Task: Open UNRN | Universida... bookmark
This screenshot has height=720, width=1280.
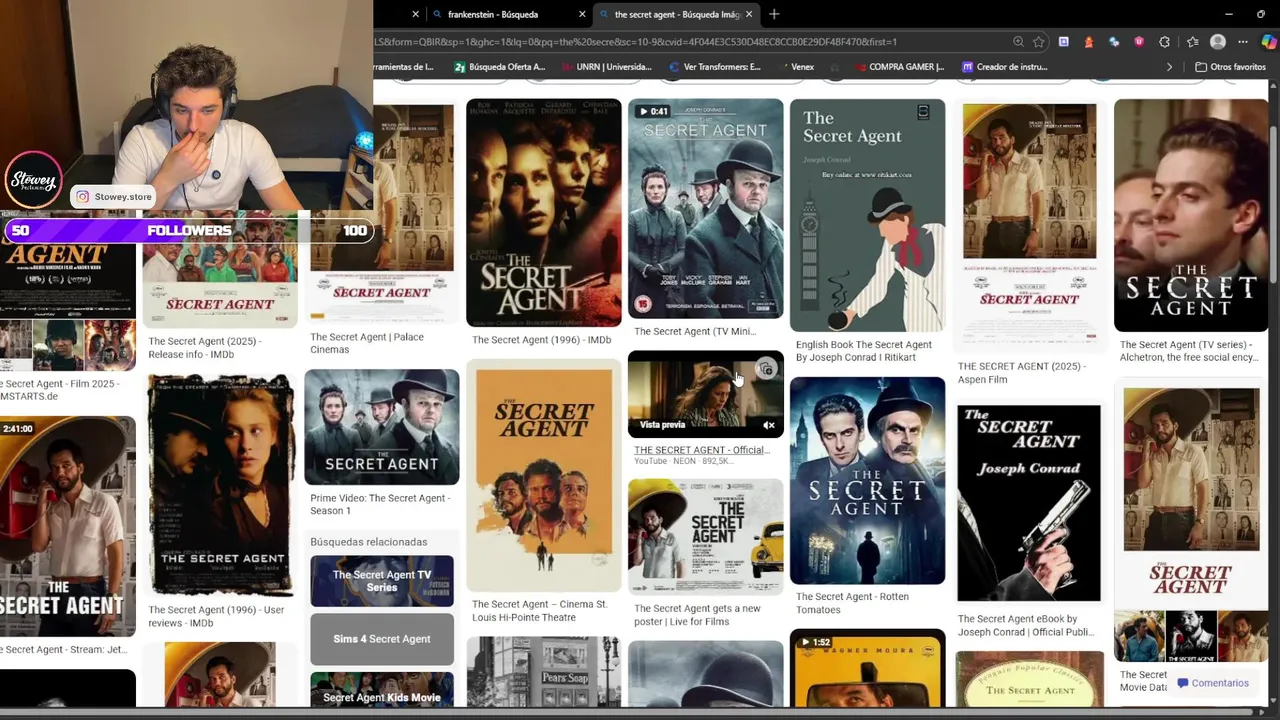Action: tap(606, 67)
